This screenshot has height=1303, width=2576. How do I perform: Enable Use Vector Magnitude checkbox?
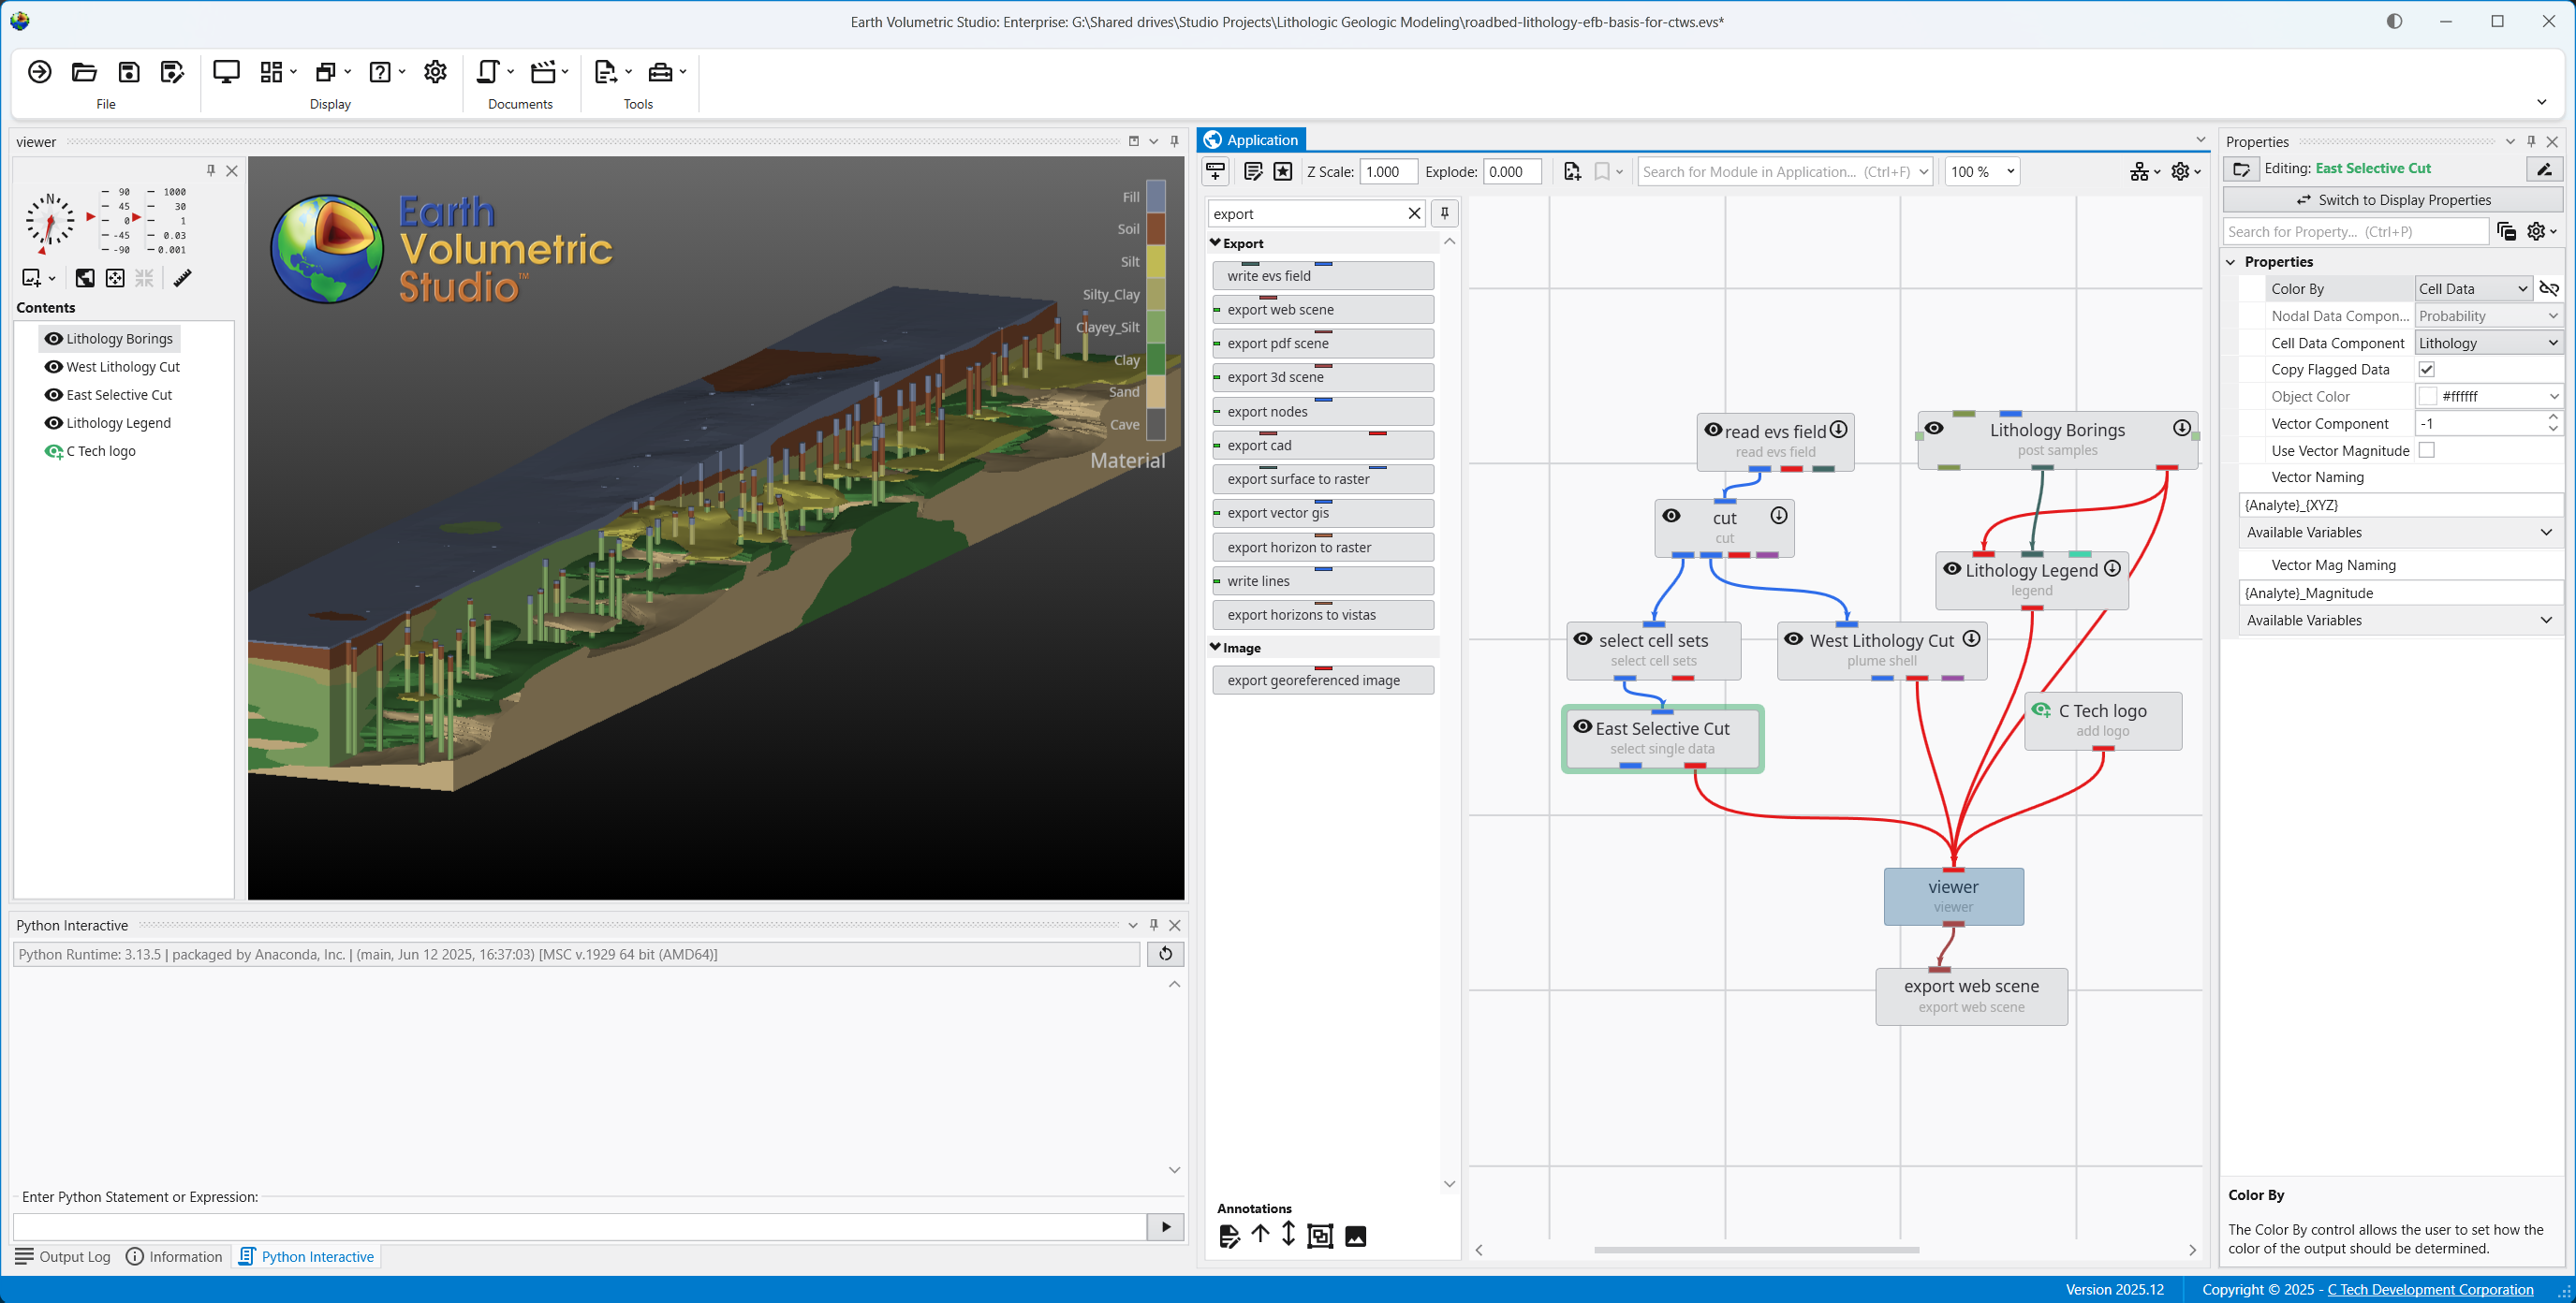[2426, 450]
